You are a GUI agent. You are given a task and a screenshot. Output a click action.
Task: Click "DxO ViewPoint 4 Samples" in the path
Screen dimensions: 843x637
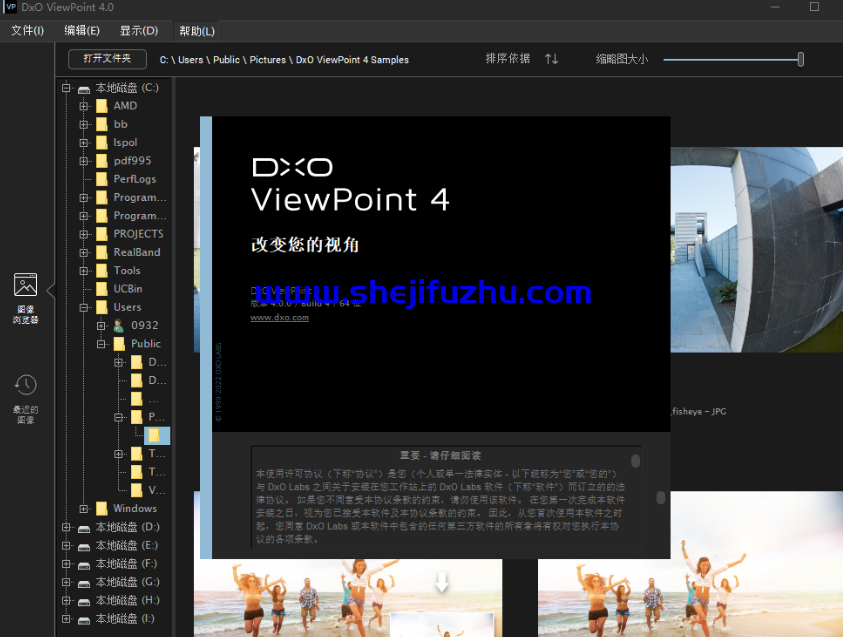click(352, 60)
